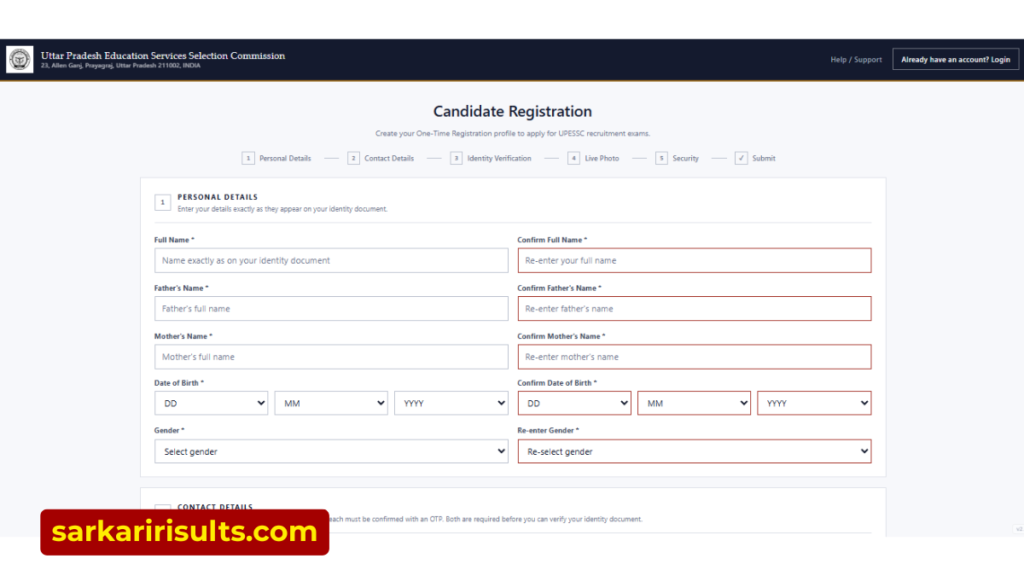
Task: Open the Date of Birth DD dropdown
Action: (x=211, y=403)
